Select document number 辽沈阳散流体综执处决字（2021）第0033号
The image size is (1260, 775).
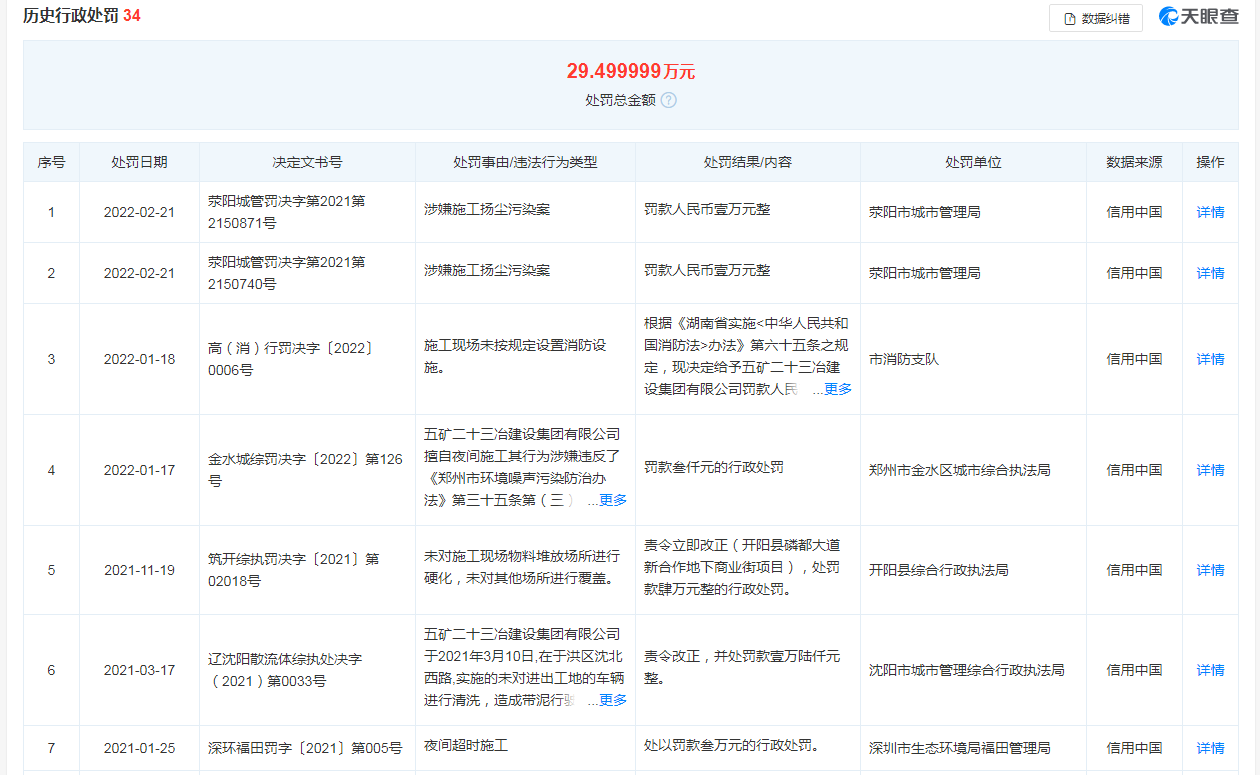click(x=285, y=670)
